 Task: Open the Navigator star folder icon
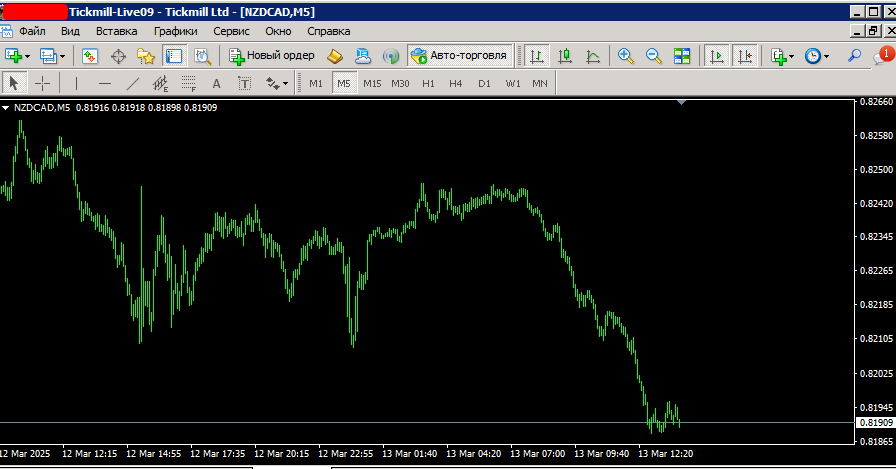point(146,55)
